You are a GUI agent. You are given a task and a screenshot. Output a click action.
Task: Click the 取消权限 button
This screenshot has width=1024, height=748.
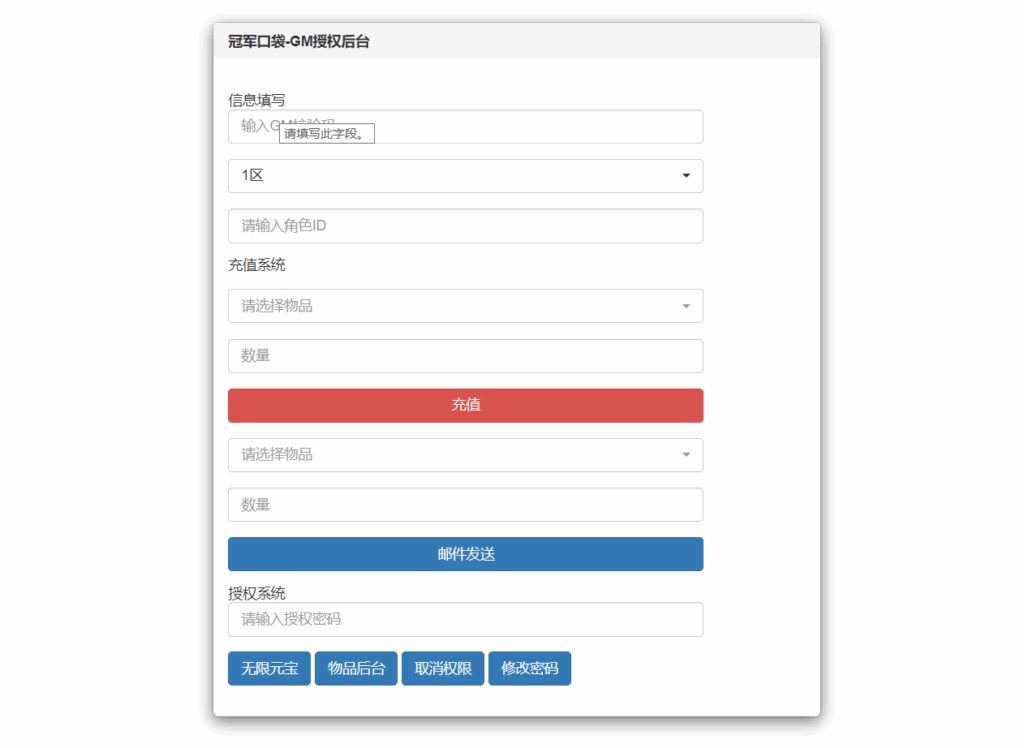pyautogui.click(x=443, y=669)
